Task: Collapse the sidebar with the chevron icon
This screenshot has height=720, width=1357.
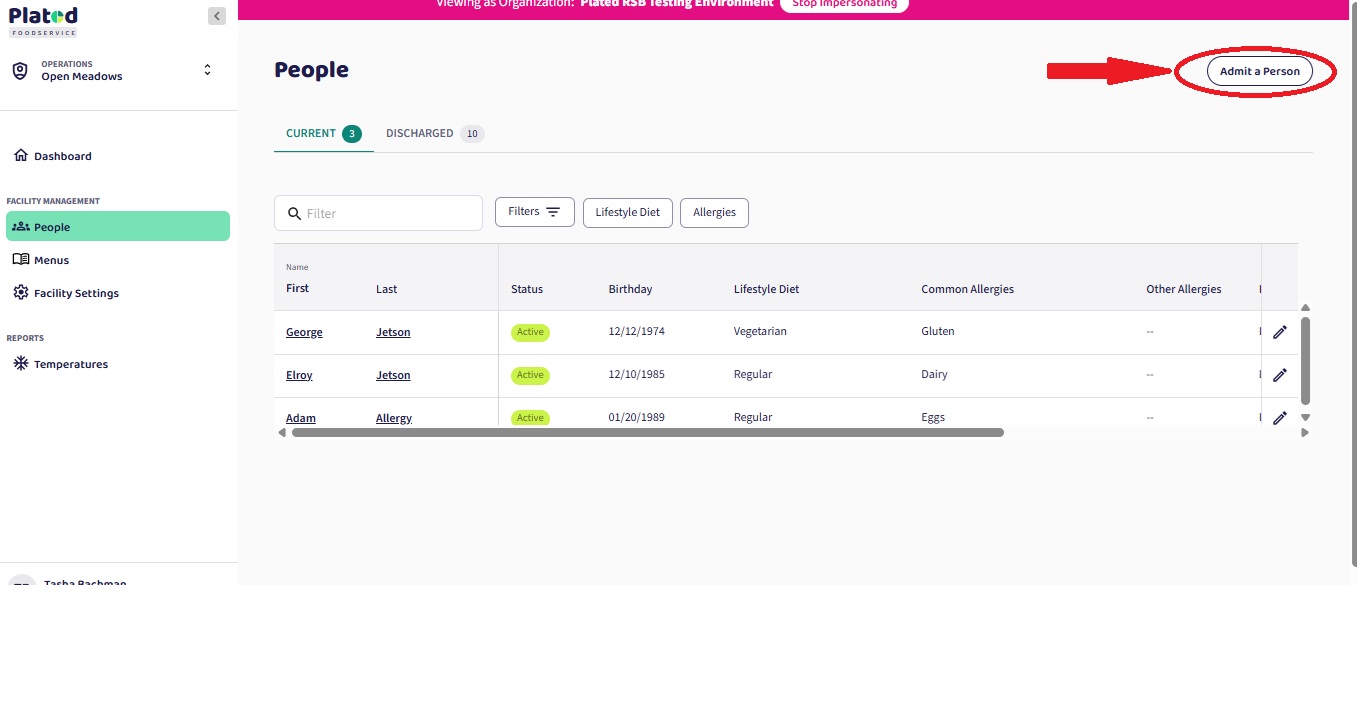Action: (x=217, y=16)
